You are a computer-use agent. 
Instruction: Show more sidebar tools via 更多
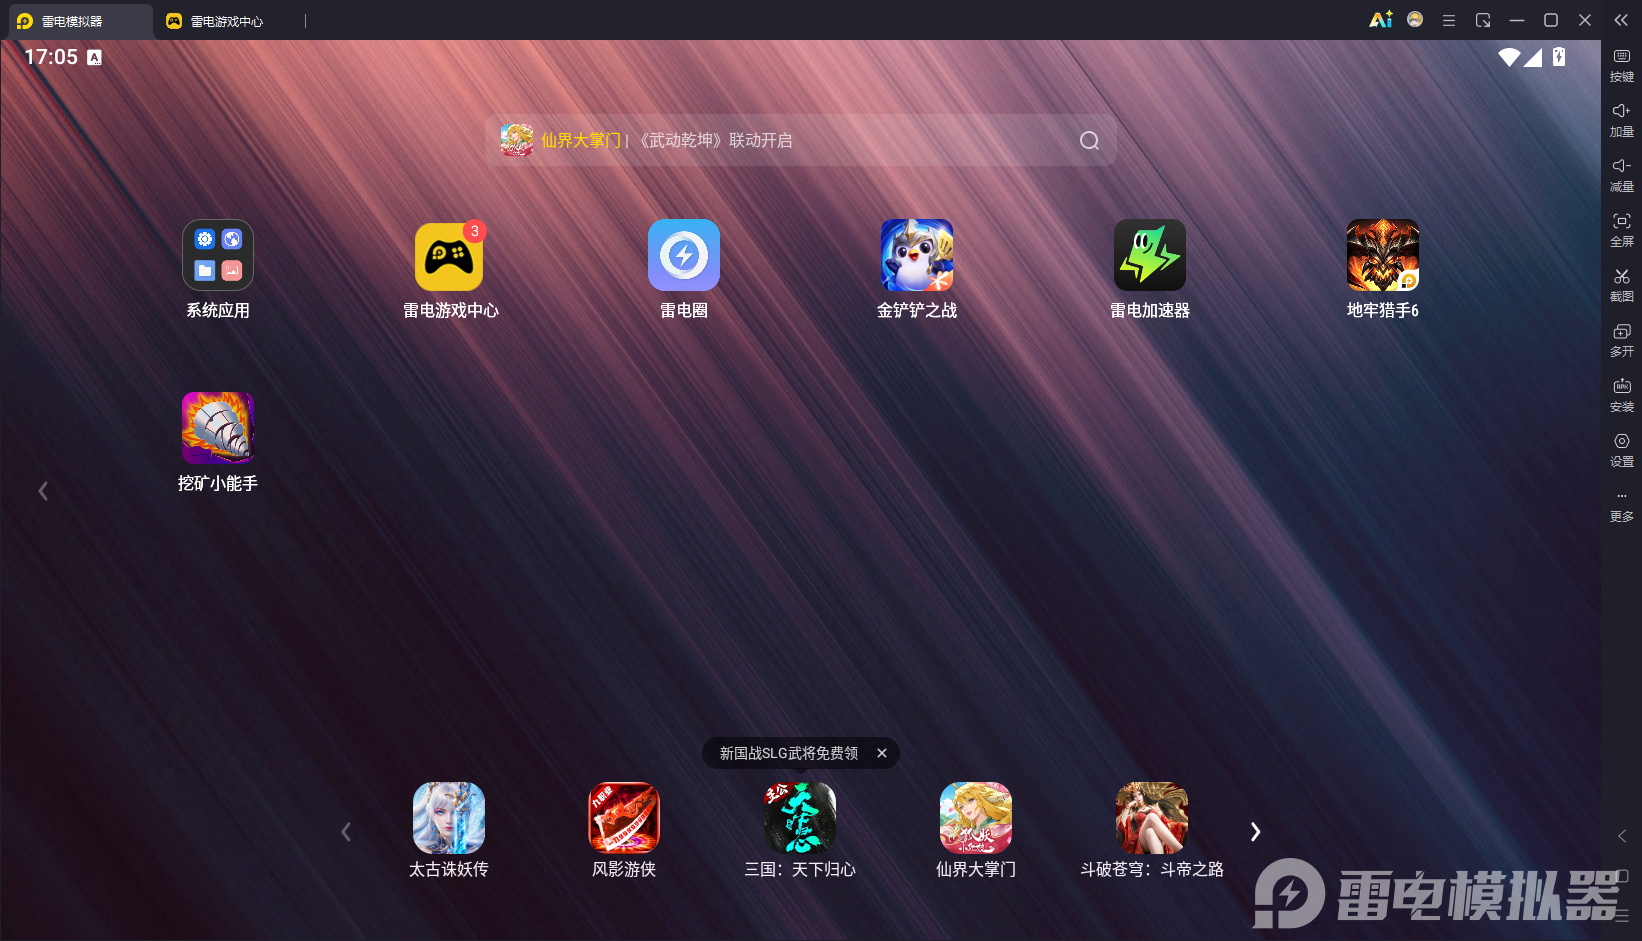[1622, 507]
